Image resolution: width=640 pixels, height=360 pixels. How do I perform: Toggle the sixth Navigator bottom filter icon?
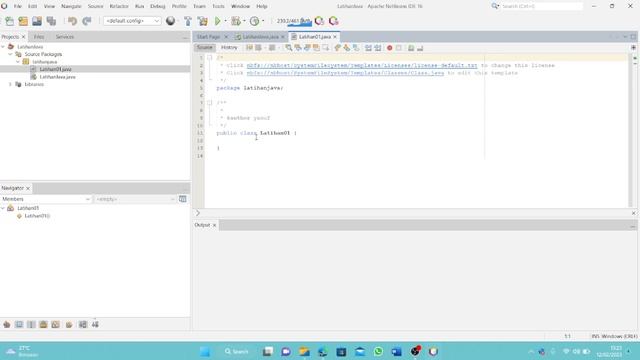click(x=69, y=324)
